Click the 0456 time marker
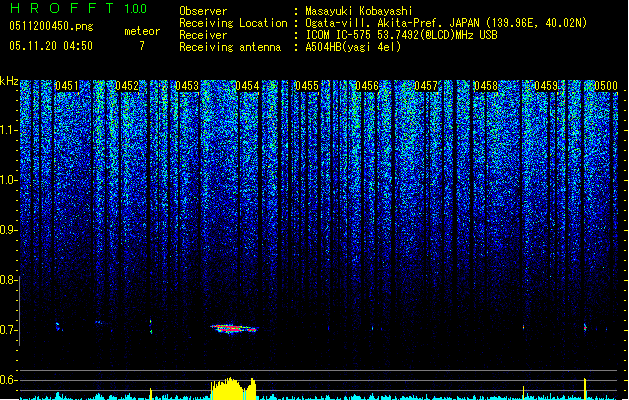Image resolution: width=629 pixels, height=400 pixels. tap(367, 86)
